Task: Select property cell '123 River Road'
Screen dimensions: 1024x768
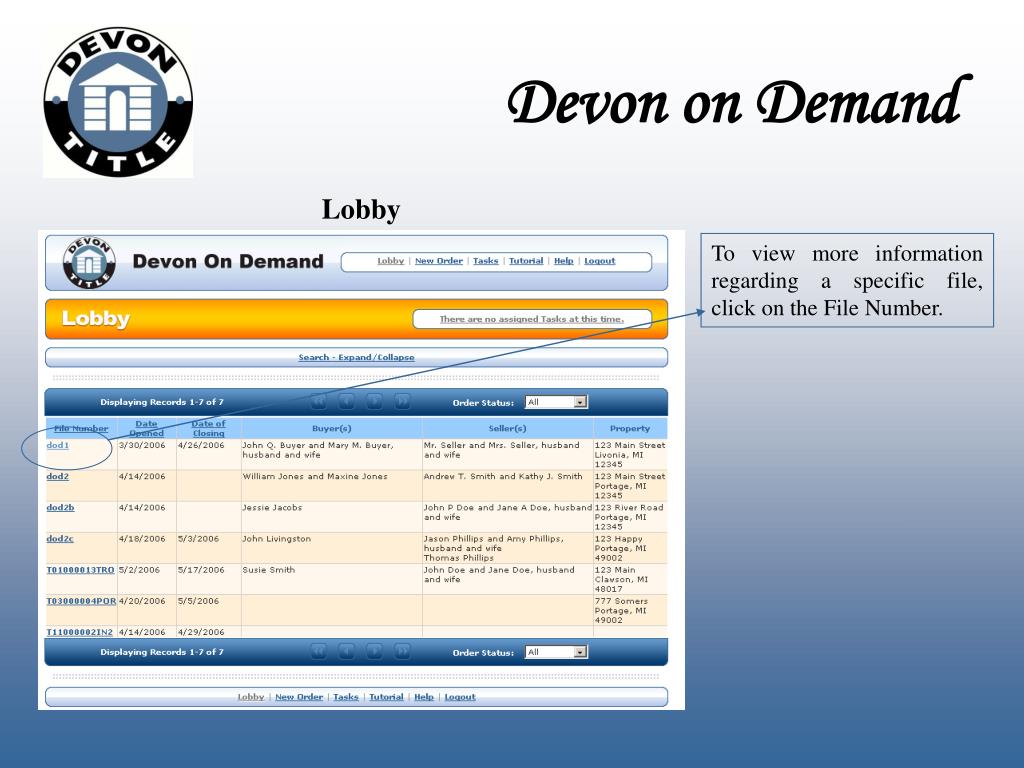Action: click(629, 517)
